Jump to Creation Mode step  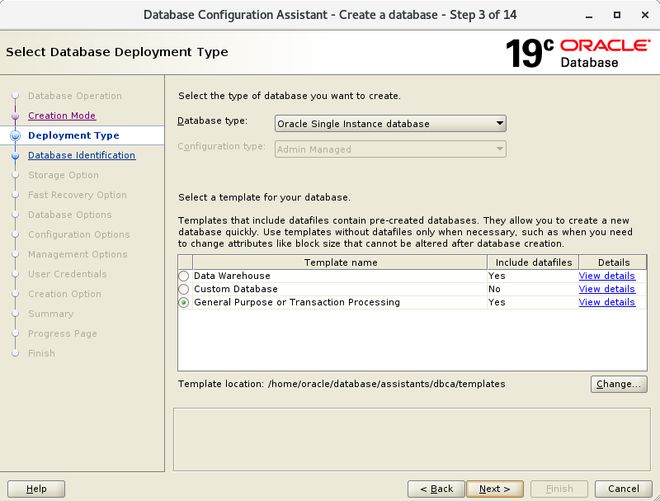[x=62, y=115]
